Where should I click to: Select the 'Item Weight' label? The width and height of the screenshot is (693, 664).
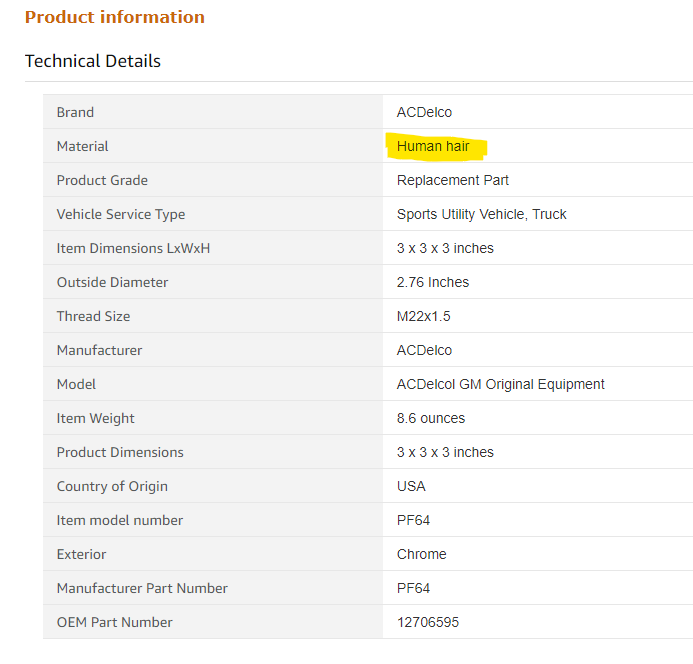(x=95, y=419)
